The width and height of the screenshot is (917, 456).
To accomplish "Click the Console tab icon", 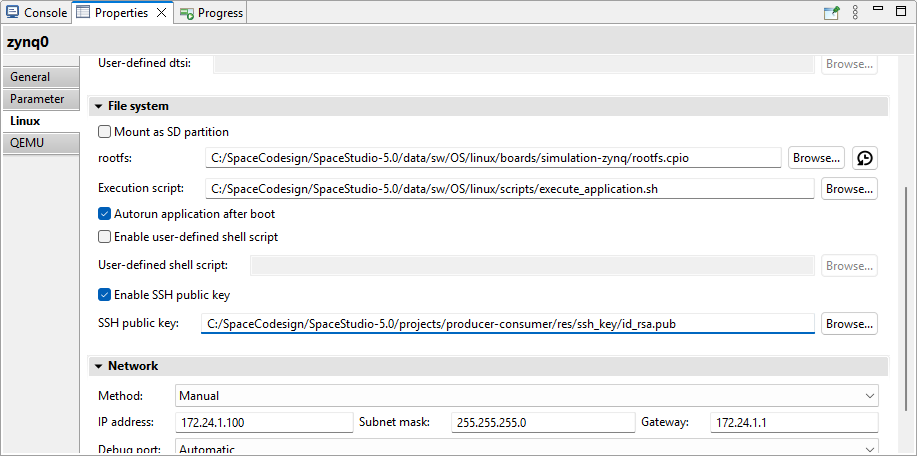I will click(12, 12).
